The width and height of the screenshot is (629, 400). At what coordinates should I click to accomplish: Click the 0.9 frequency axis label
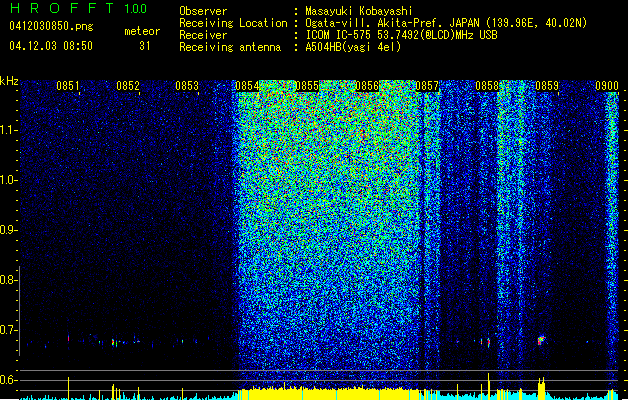8,230
